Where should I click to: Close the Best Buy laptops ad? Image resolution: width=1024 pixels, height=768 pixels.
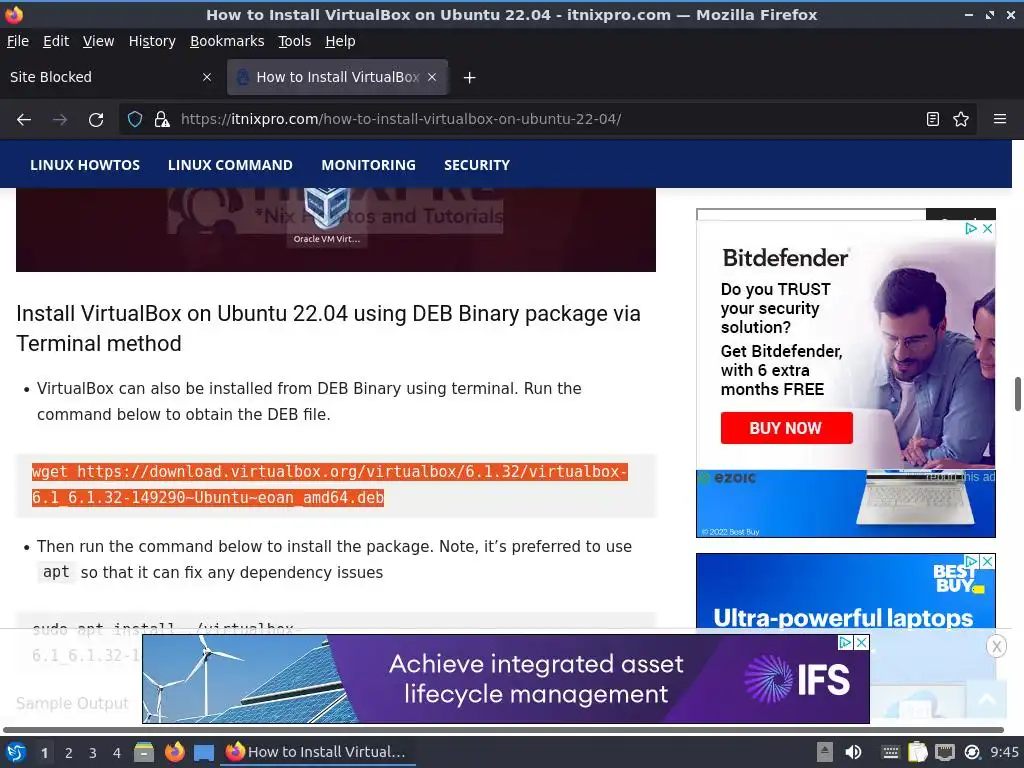pyautogui.click(x=987, y=562)
